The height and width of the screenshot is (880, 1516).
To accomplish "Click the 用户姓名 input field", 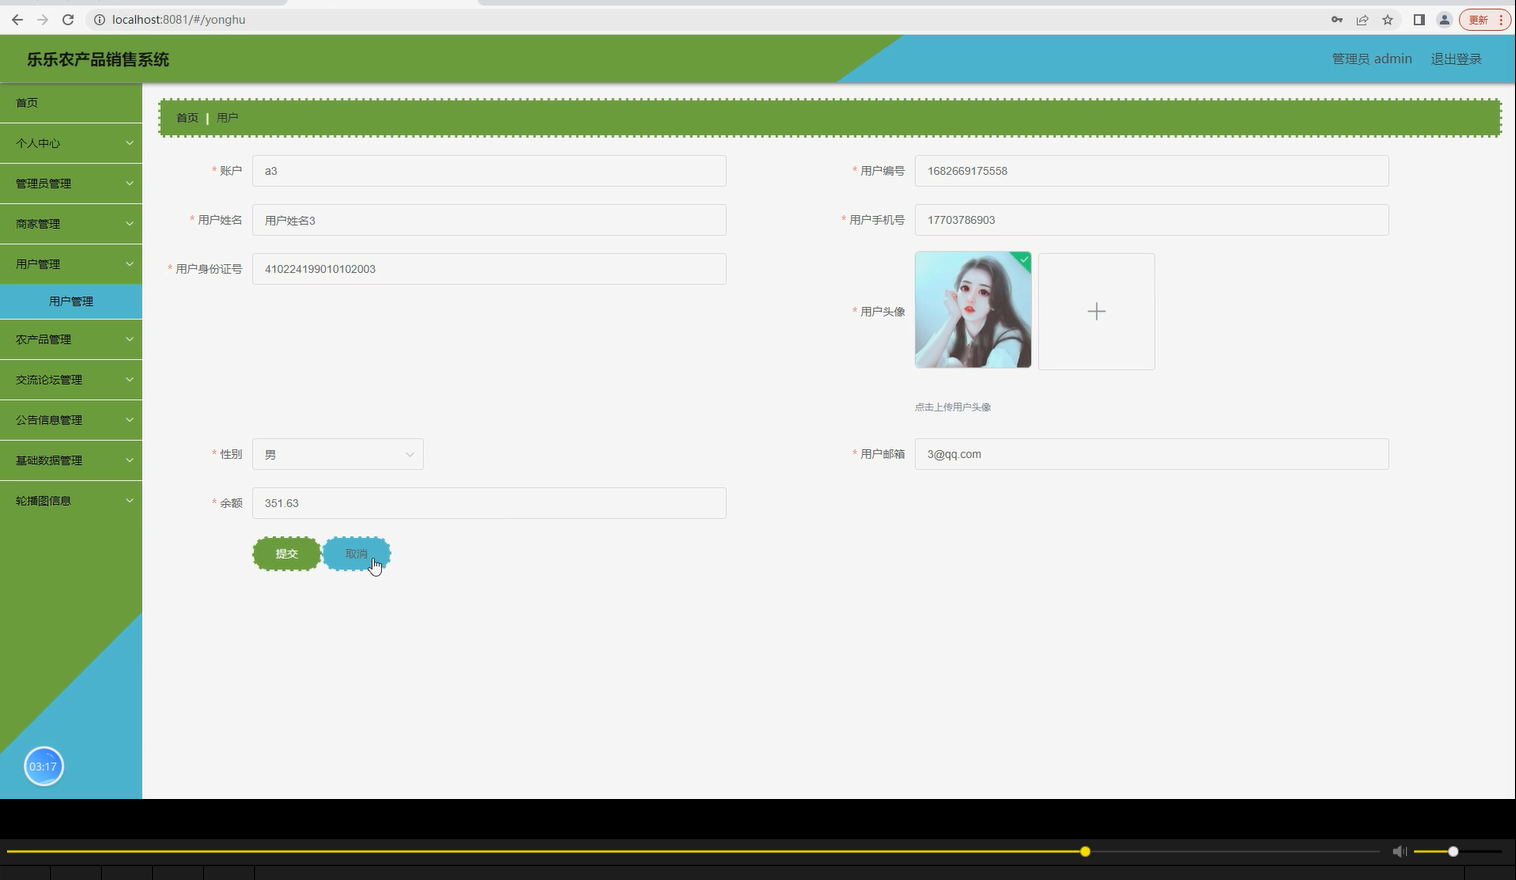I will (489, 220).
